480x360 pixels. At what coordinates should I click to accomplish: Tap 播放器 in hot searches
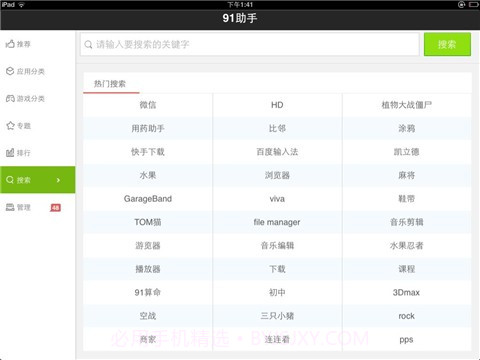coord(148,269)
